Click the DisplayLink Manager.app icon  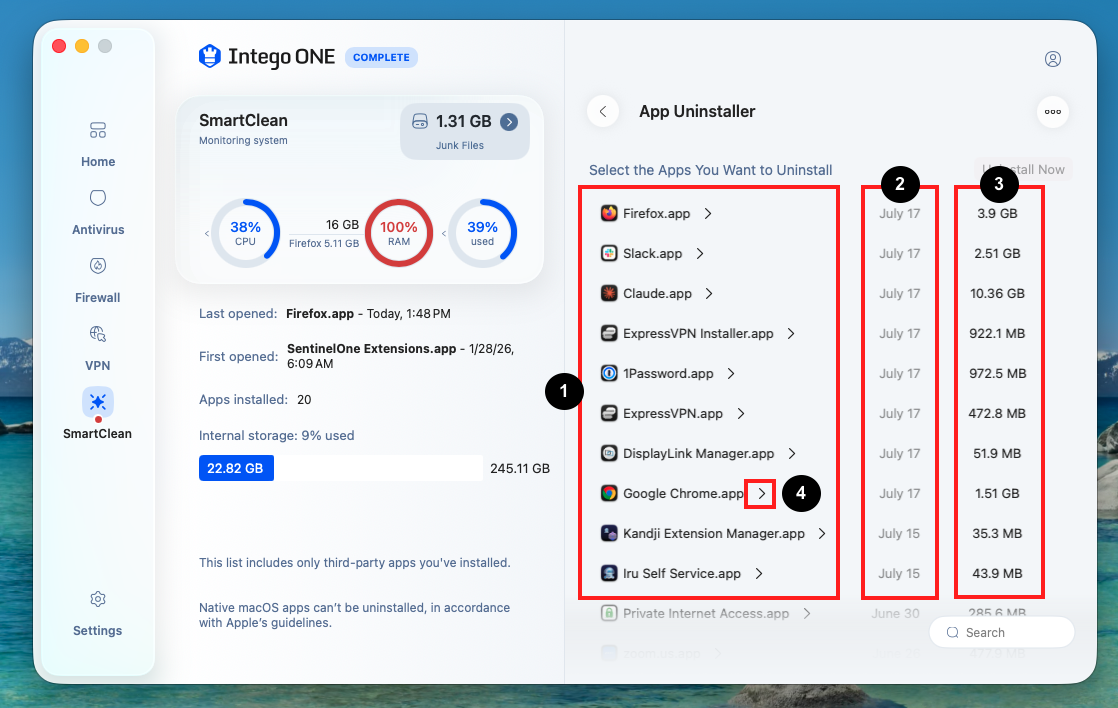[609, 453]
